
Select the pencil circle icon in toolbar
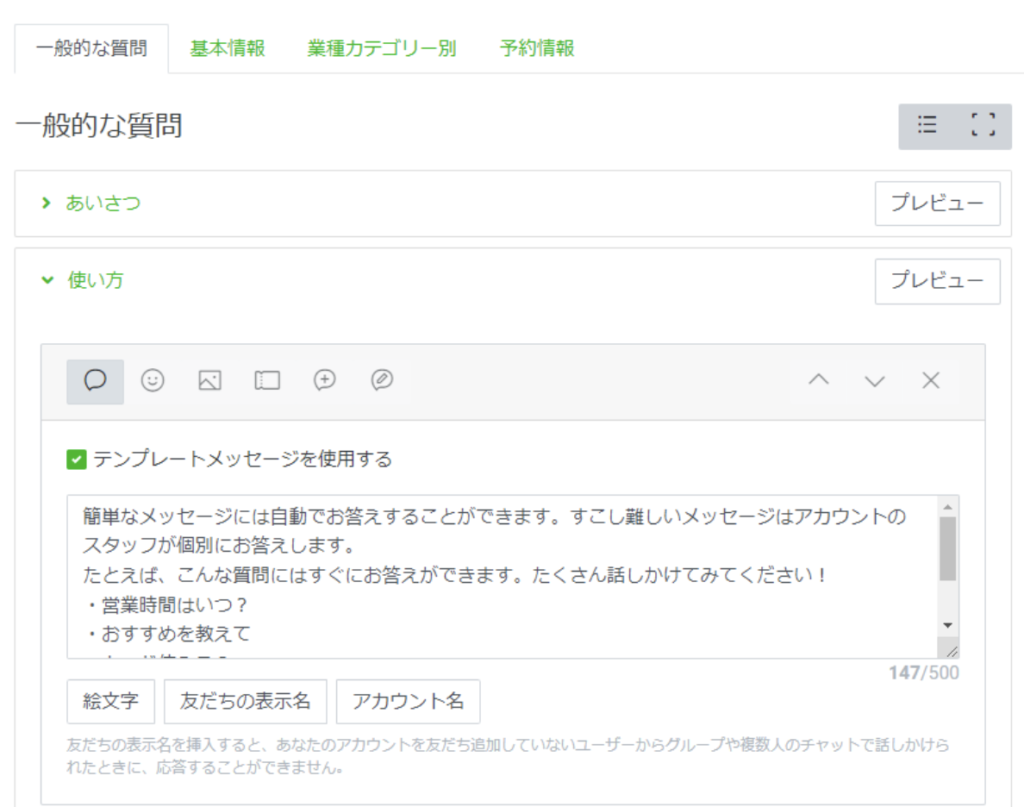pos(381,381)
